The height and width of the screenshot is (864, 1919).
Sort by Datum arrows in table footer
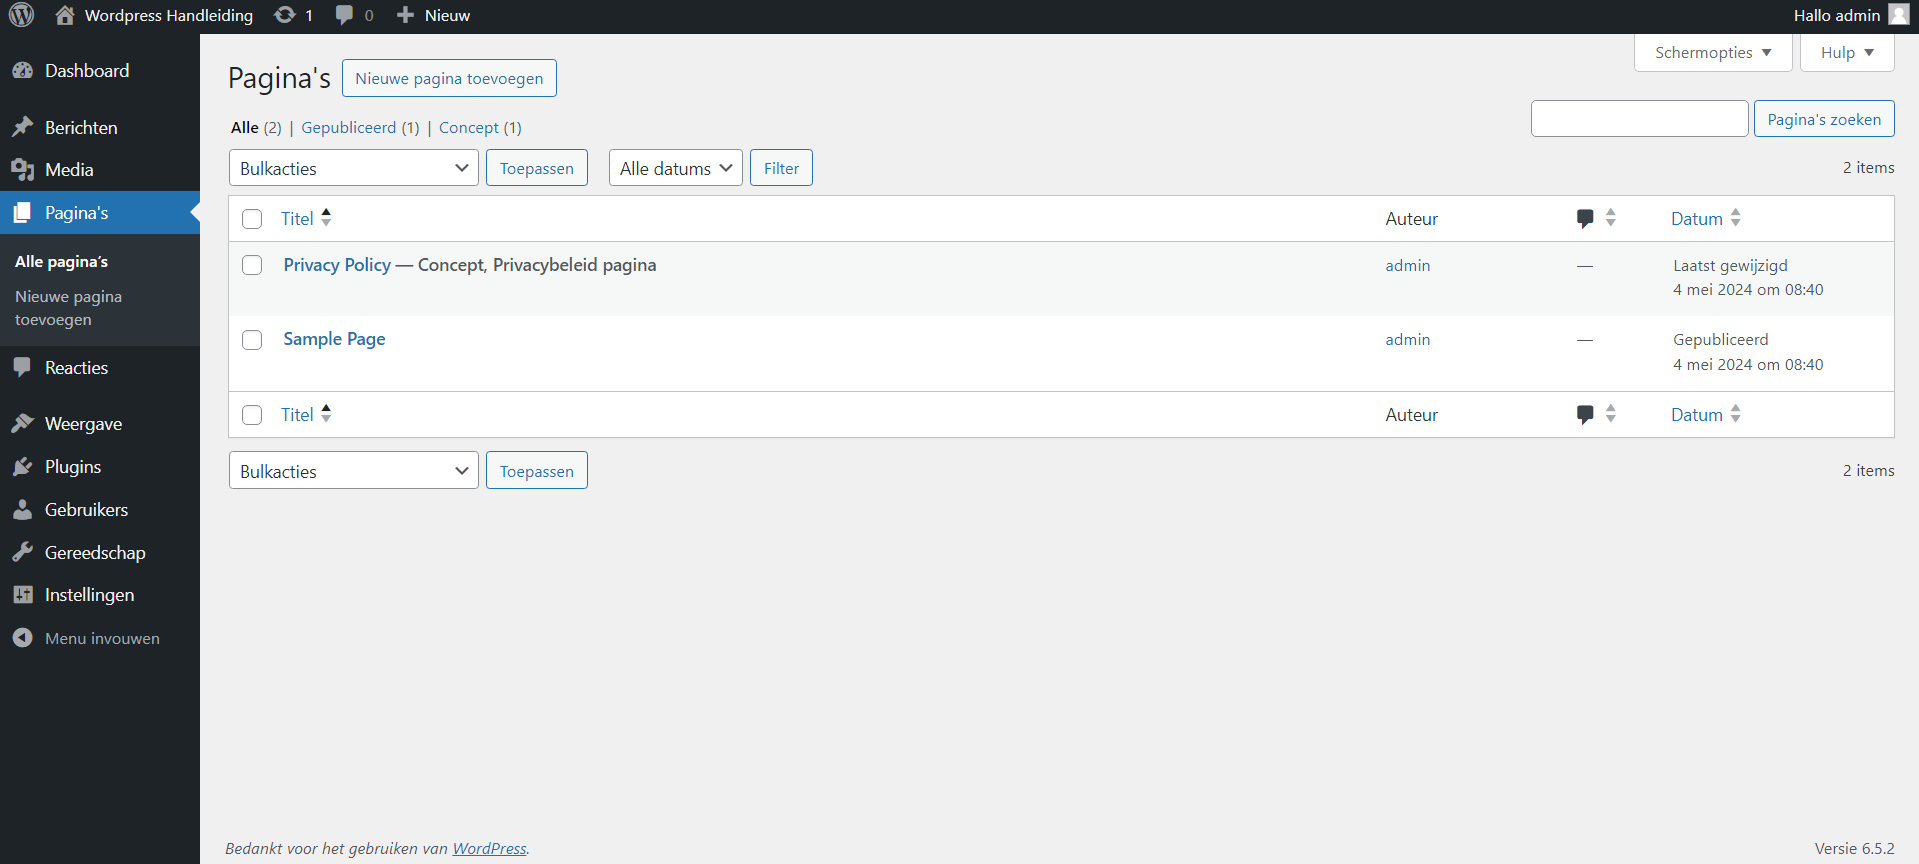pyautogui.click(x=1736, y=413)
